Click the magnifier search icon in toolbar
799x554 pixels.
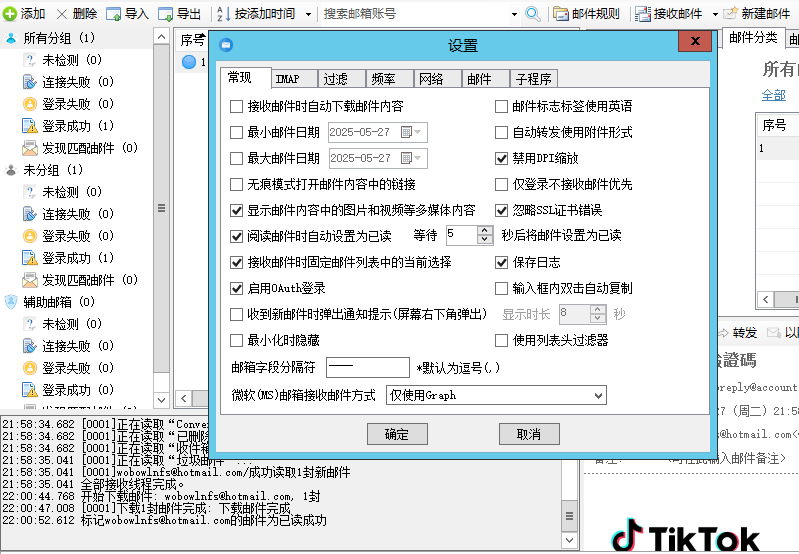(533, 14)
